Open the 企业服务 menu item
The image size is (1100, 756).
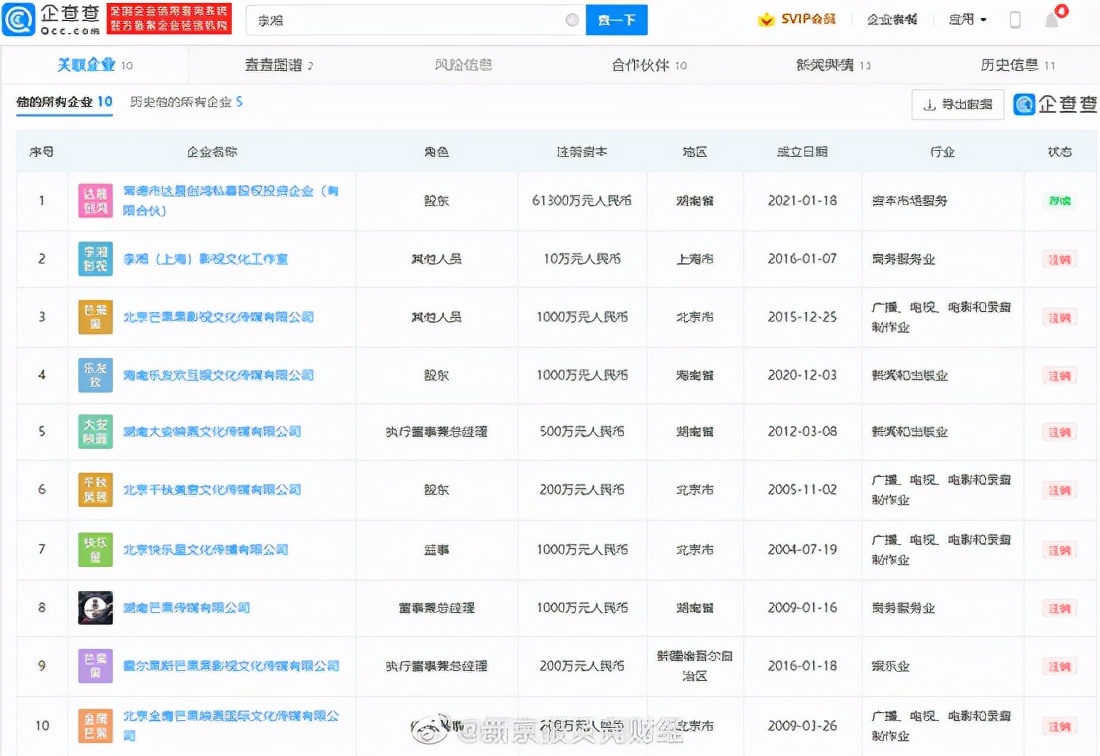pyautogui.click(x=891, y=19)
